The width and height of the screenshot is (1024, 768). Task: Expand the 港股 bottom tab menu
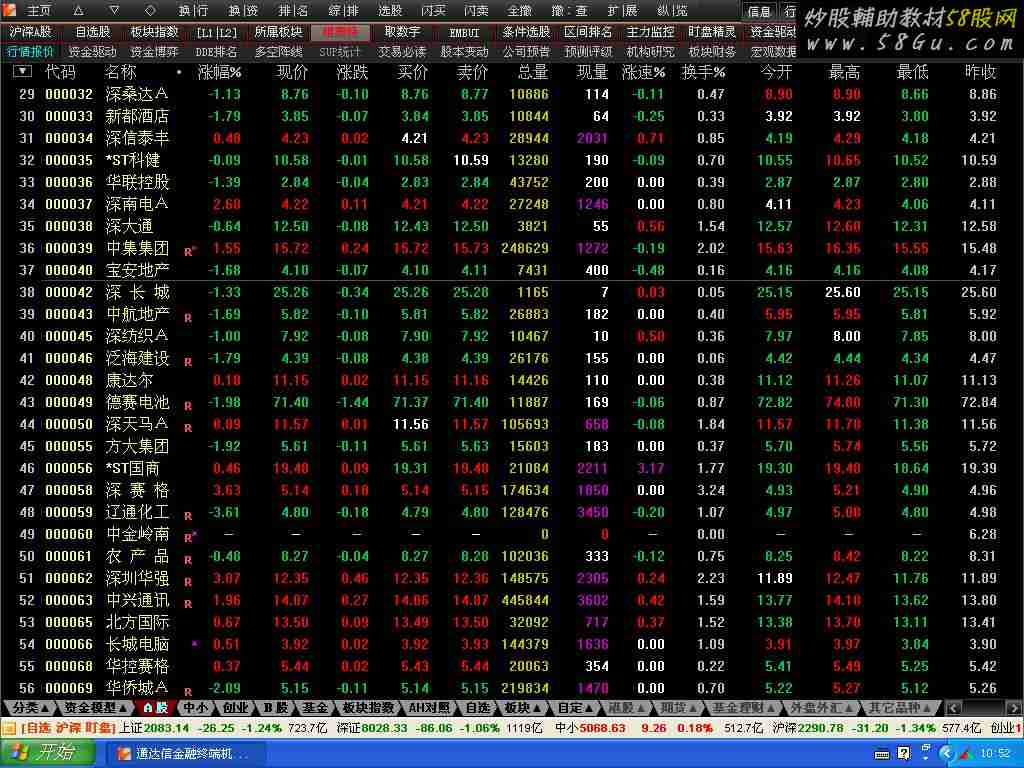click(626, 707)
